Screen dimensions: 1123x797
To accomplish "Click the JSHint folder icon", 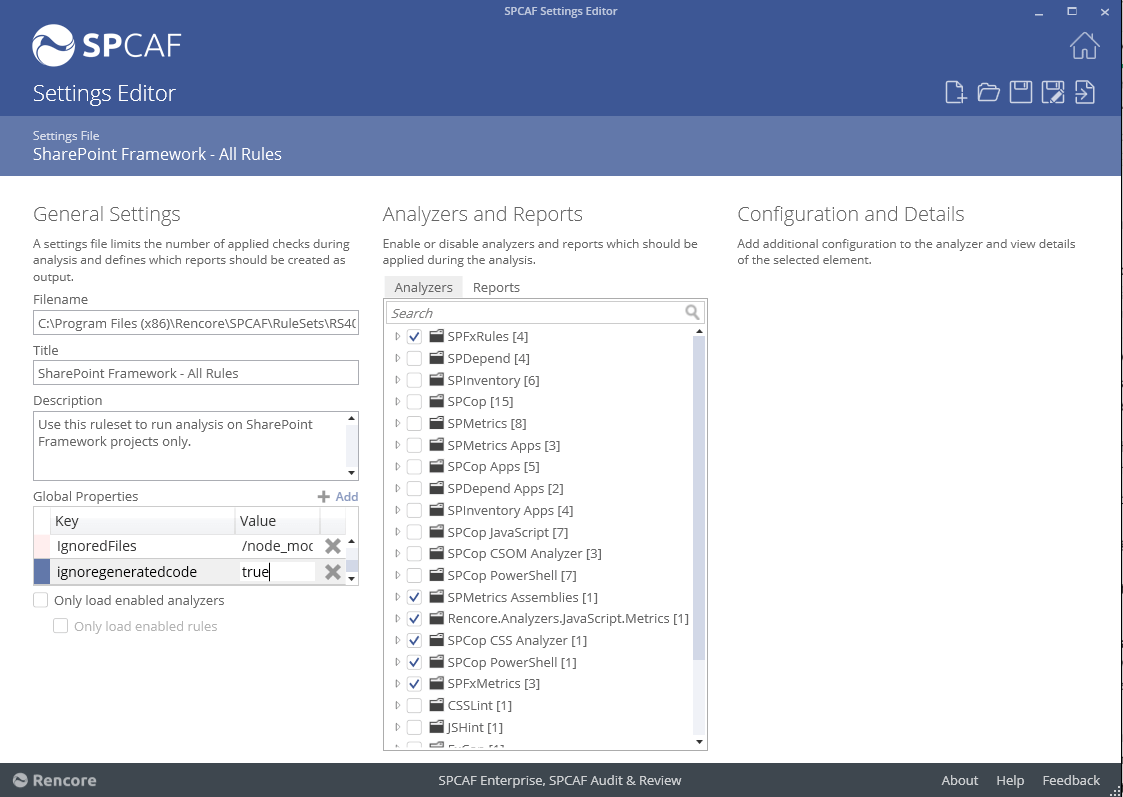I will coord(436,727).
